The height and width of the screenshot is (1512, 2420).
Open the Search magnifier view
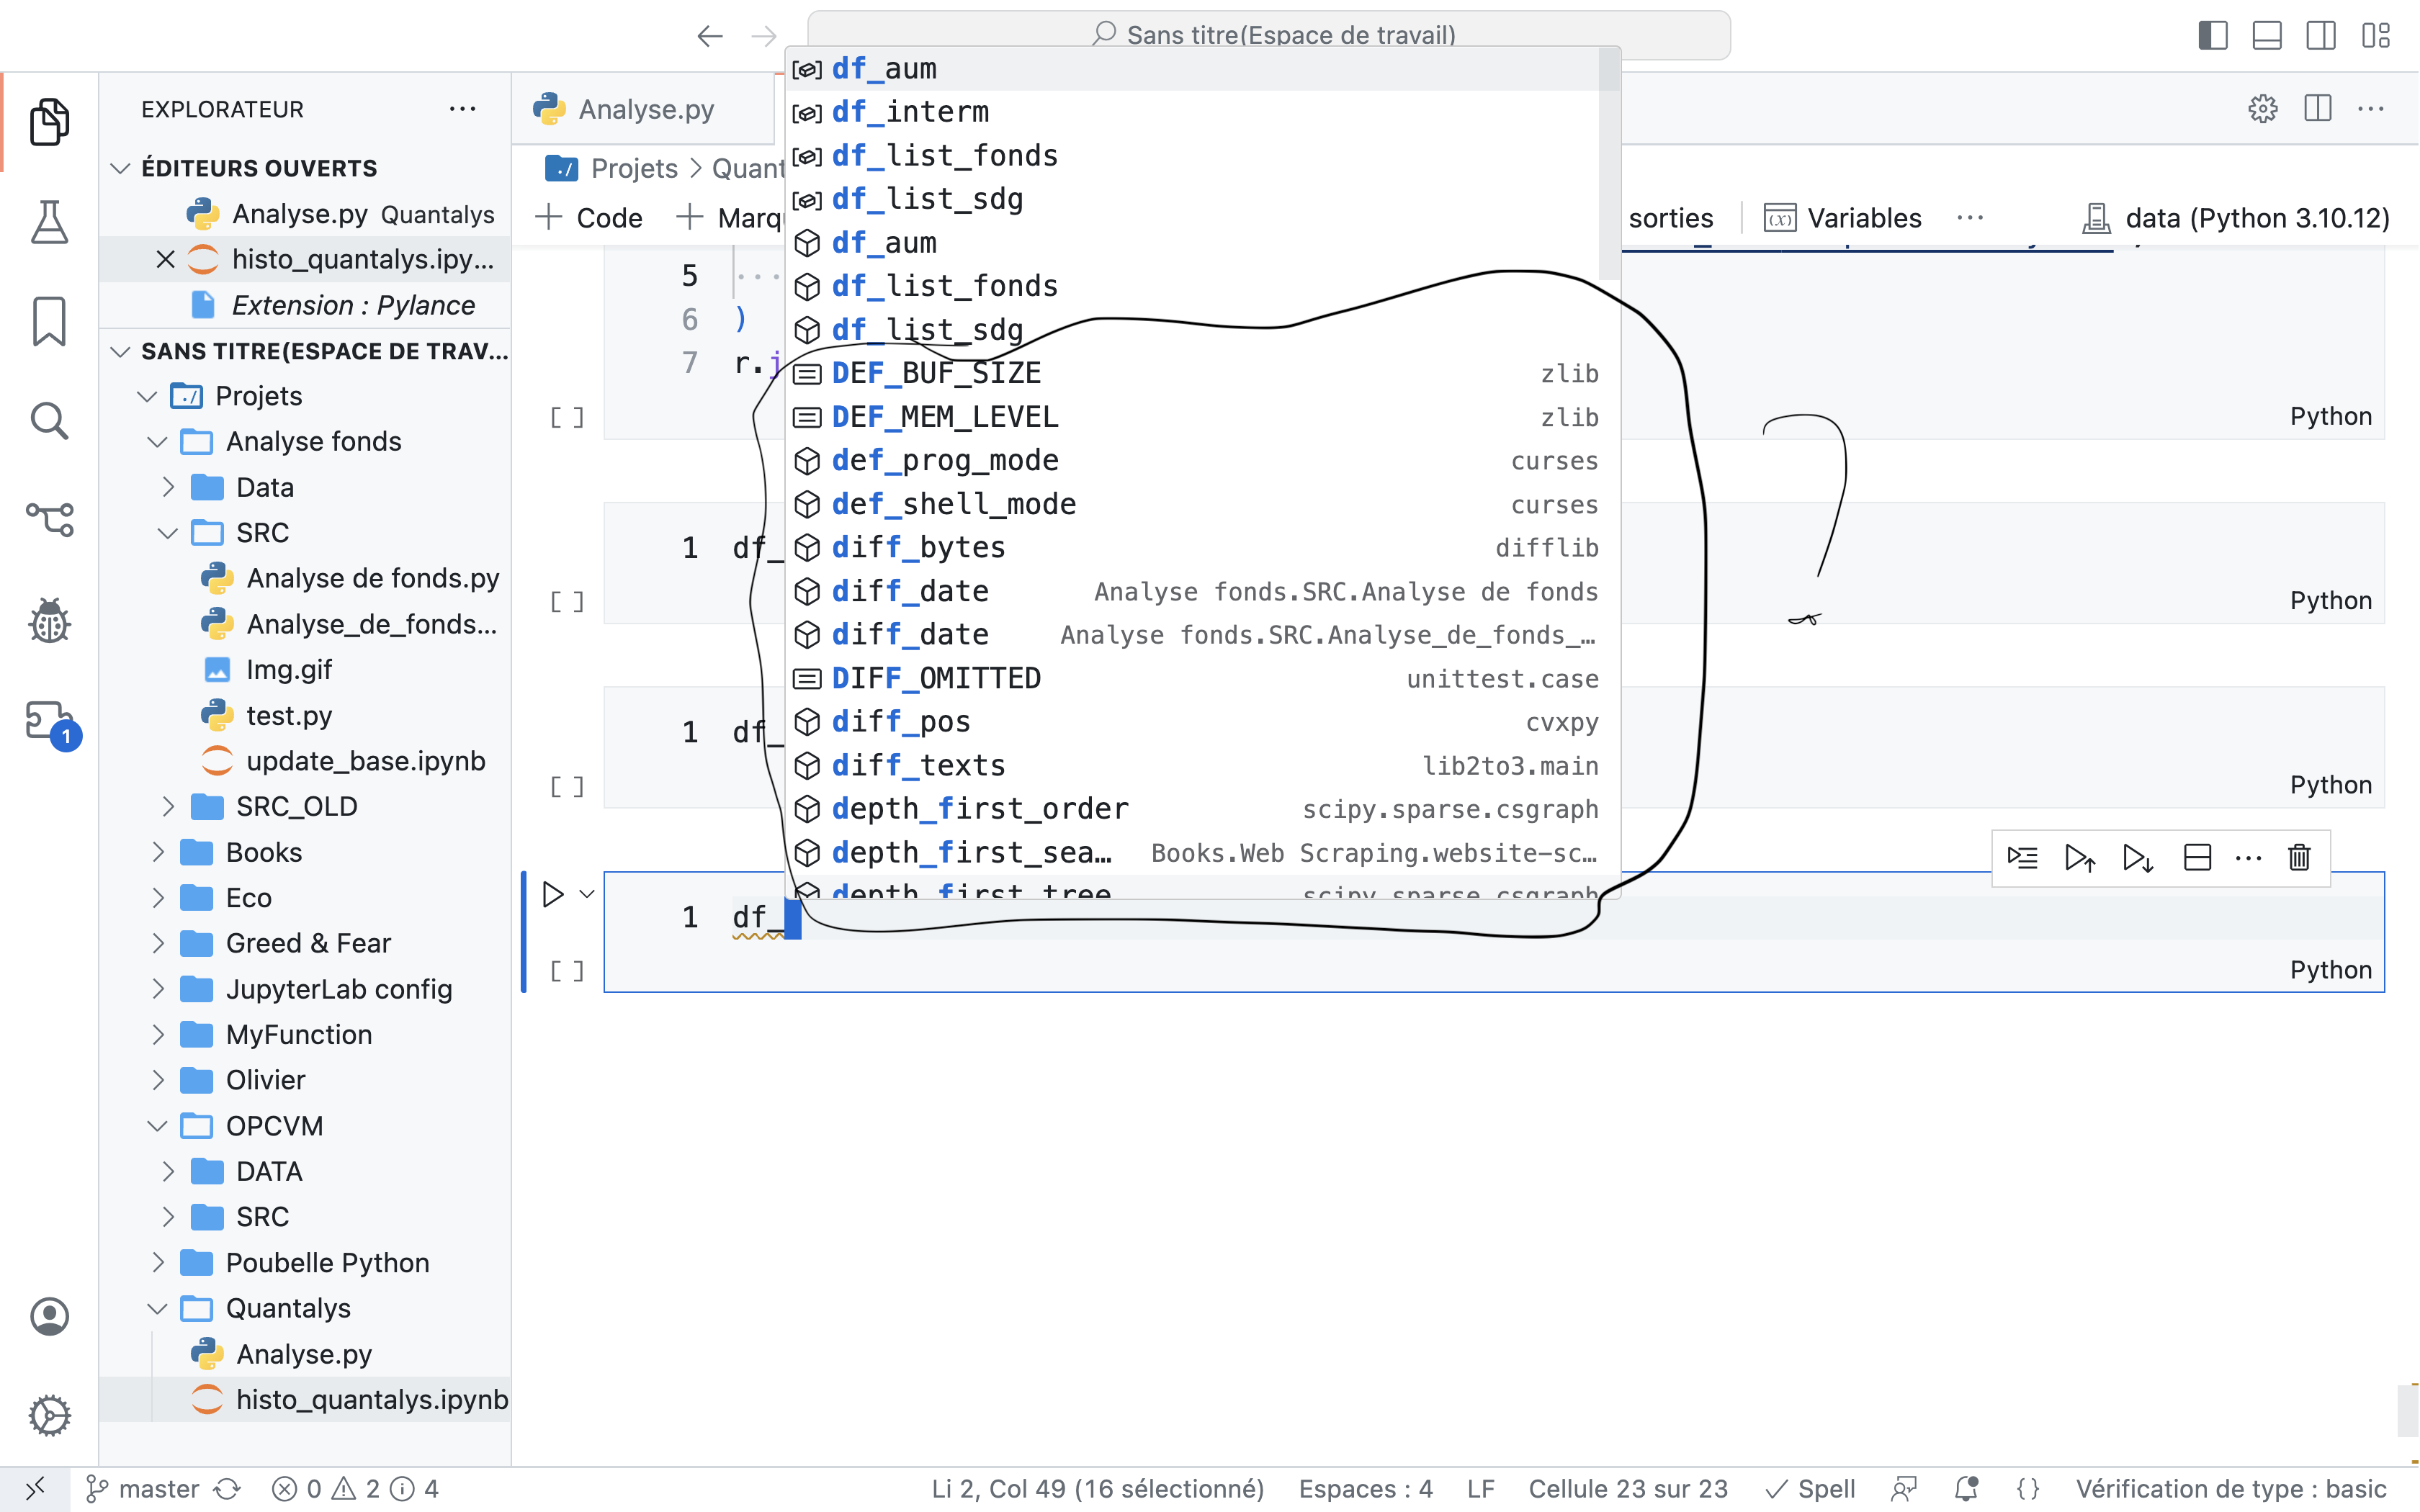coord(49,421)
